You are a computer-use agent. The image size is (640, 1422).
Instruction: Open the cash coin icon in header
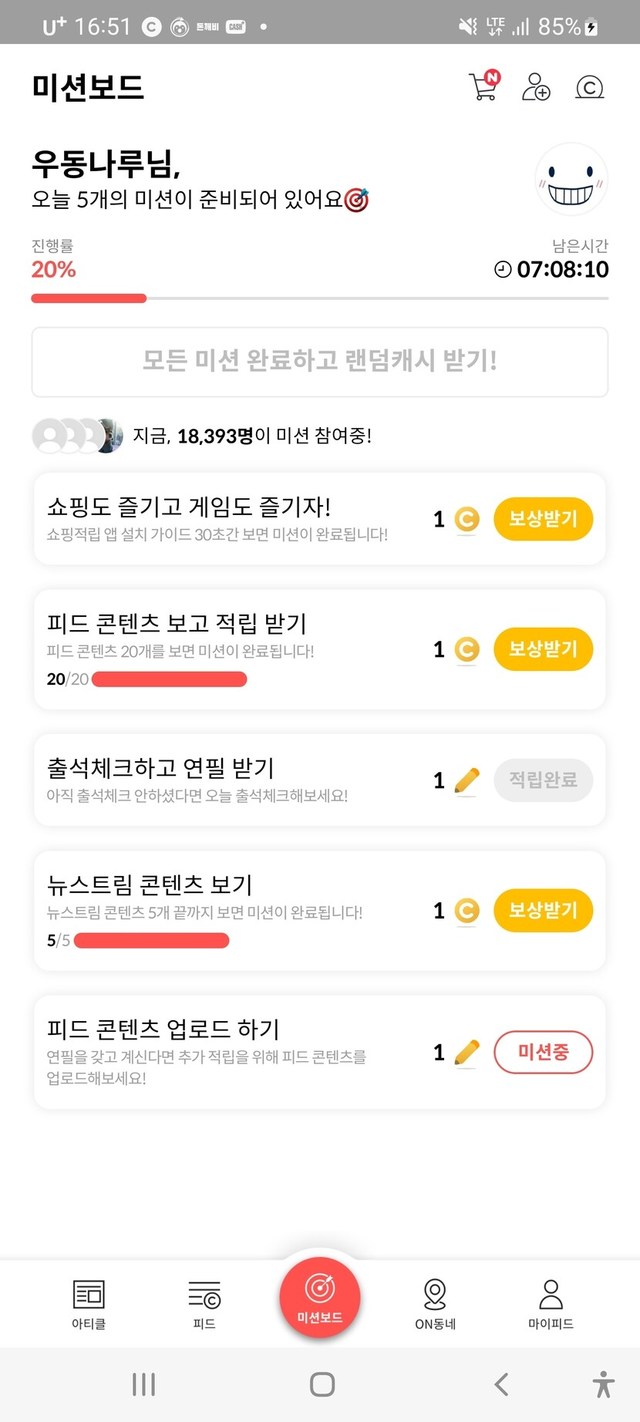pos(590,88)
